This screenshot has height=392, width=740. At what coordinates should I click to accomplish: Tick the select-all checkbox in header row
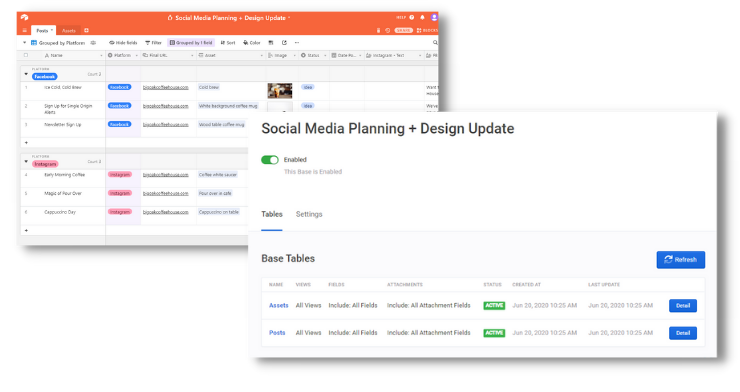point(26,55)
